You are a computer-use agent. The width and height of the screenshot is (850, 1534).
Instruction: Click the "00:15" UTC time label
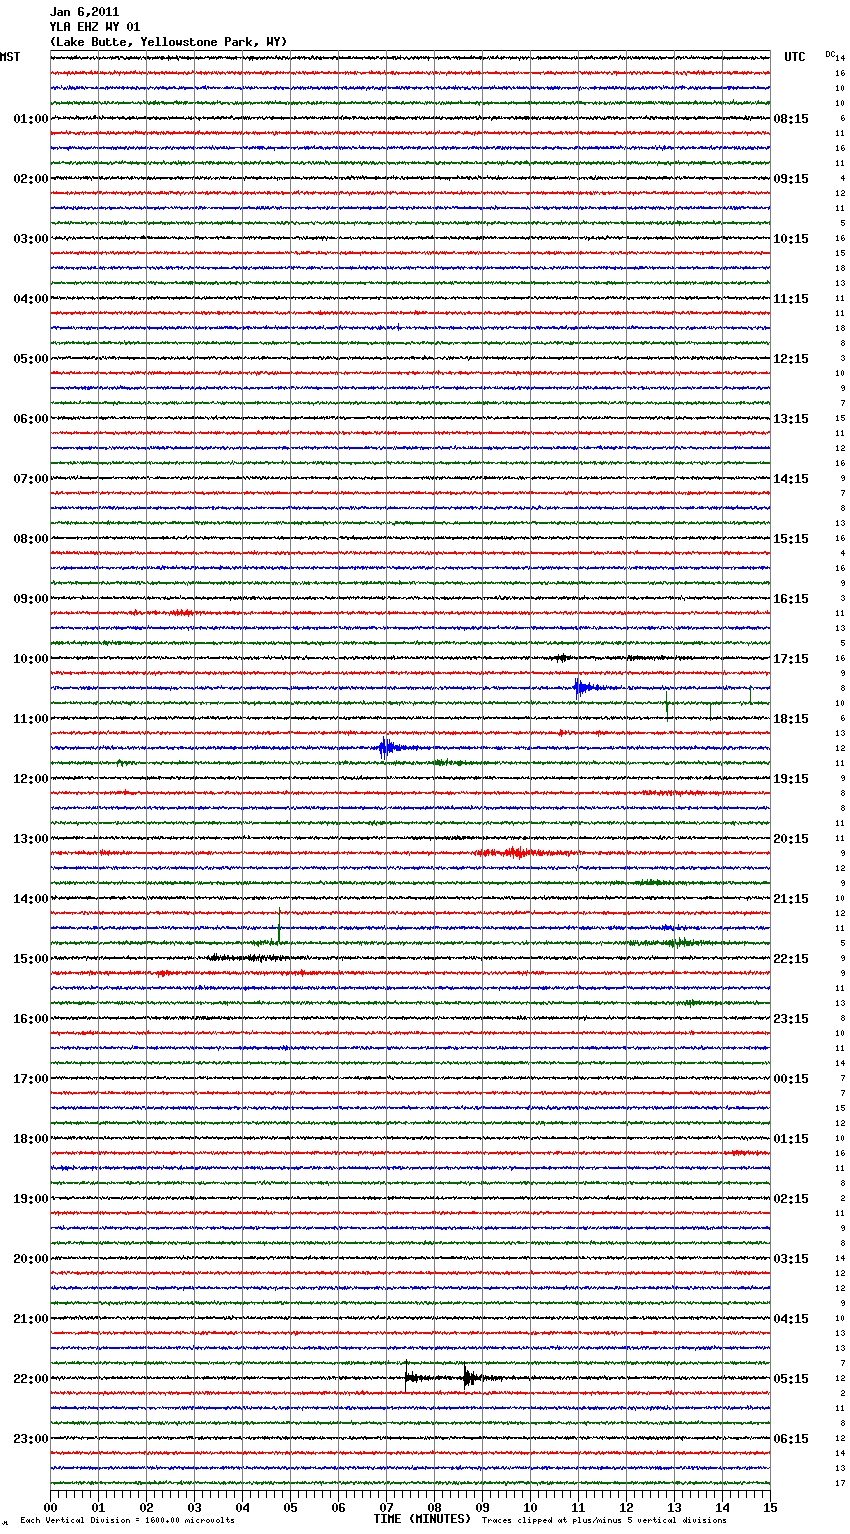[x=791, y=1079]
